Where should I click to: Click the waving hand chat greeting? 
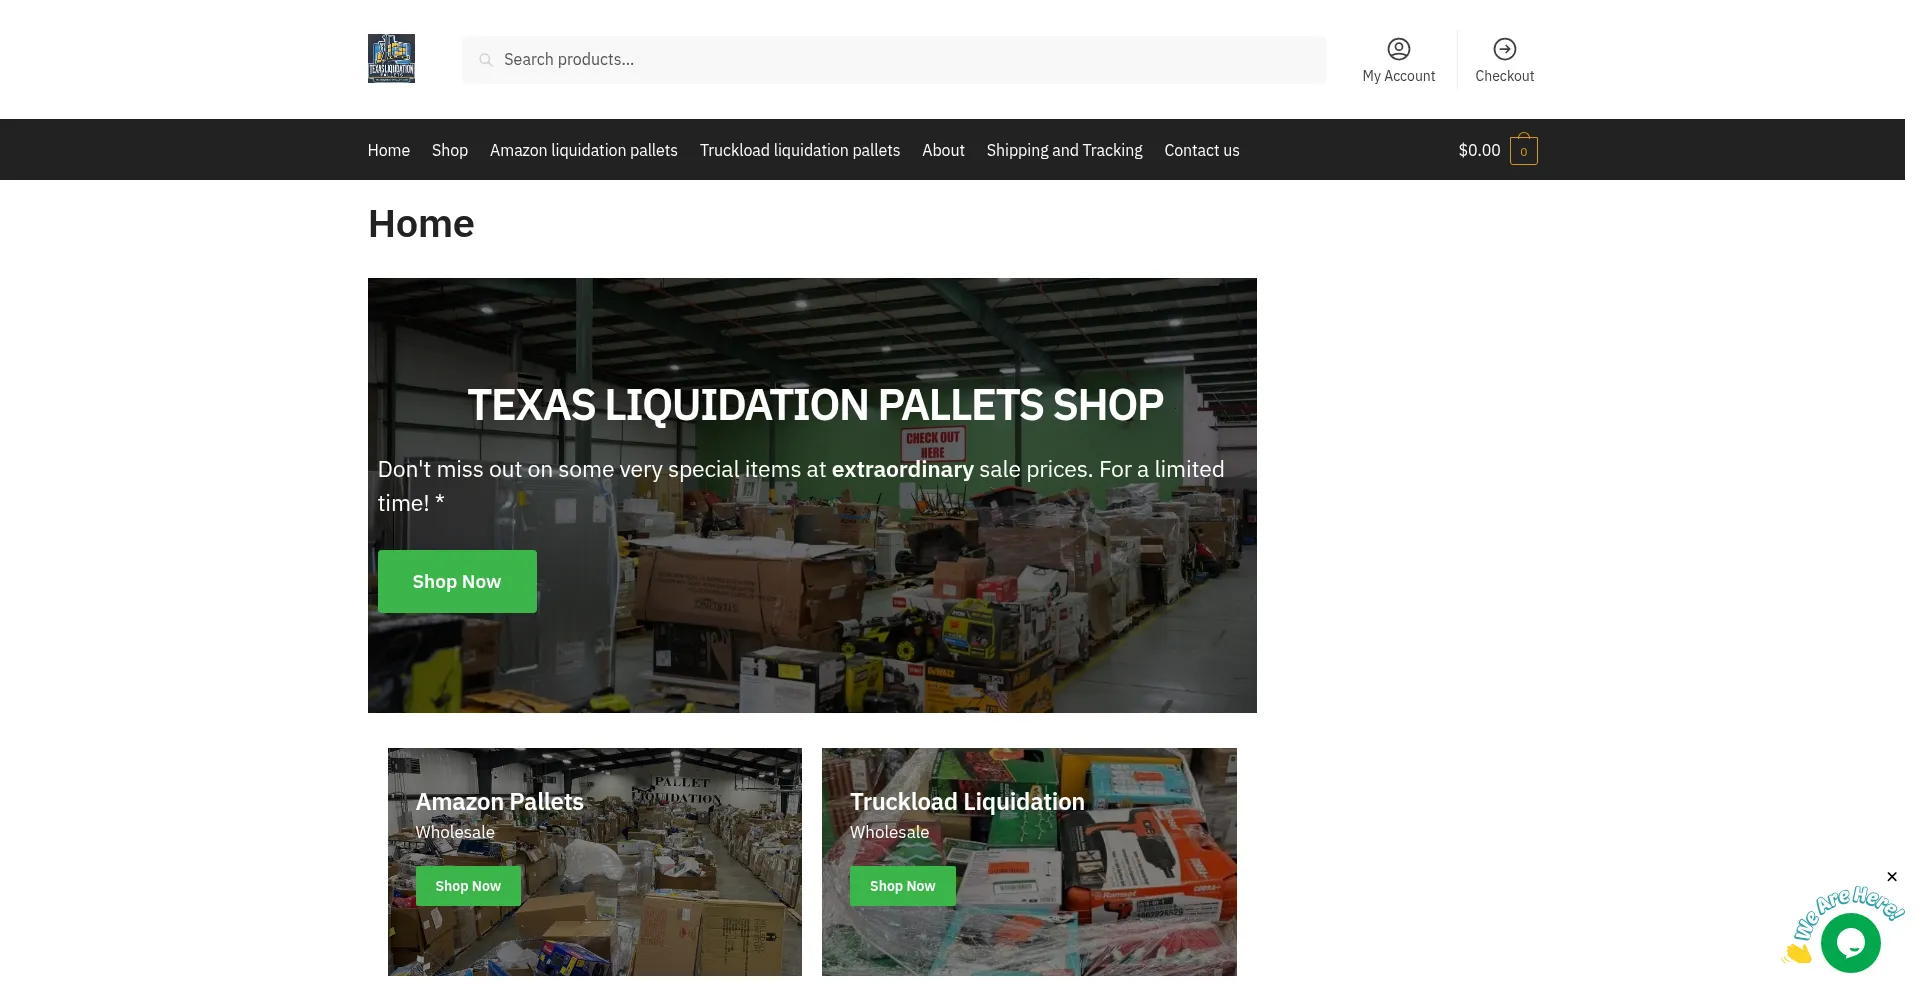[x=1798, y=952]
